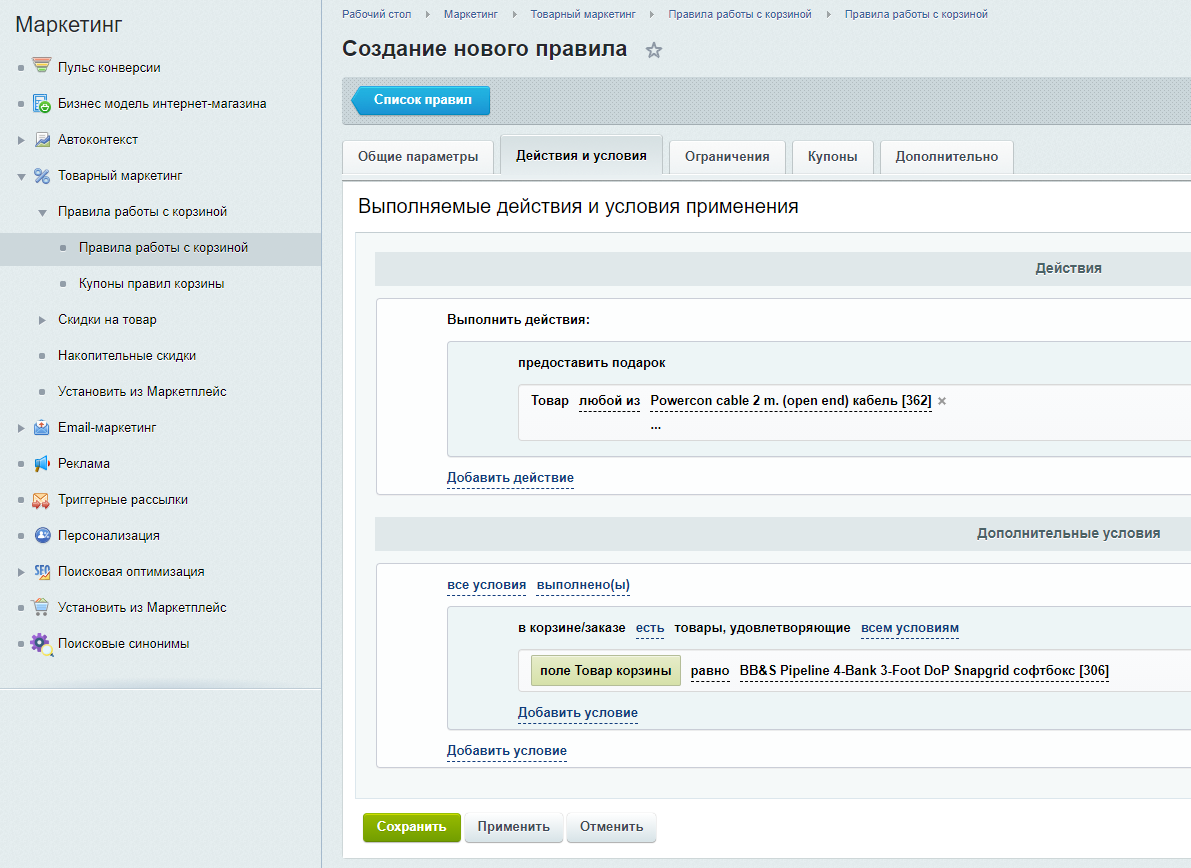Collapse the Товарный маркетинг tree section
Image resolution: width=1191 pixels, height=868 pixels.
(21, 176)
